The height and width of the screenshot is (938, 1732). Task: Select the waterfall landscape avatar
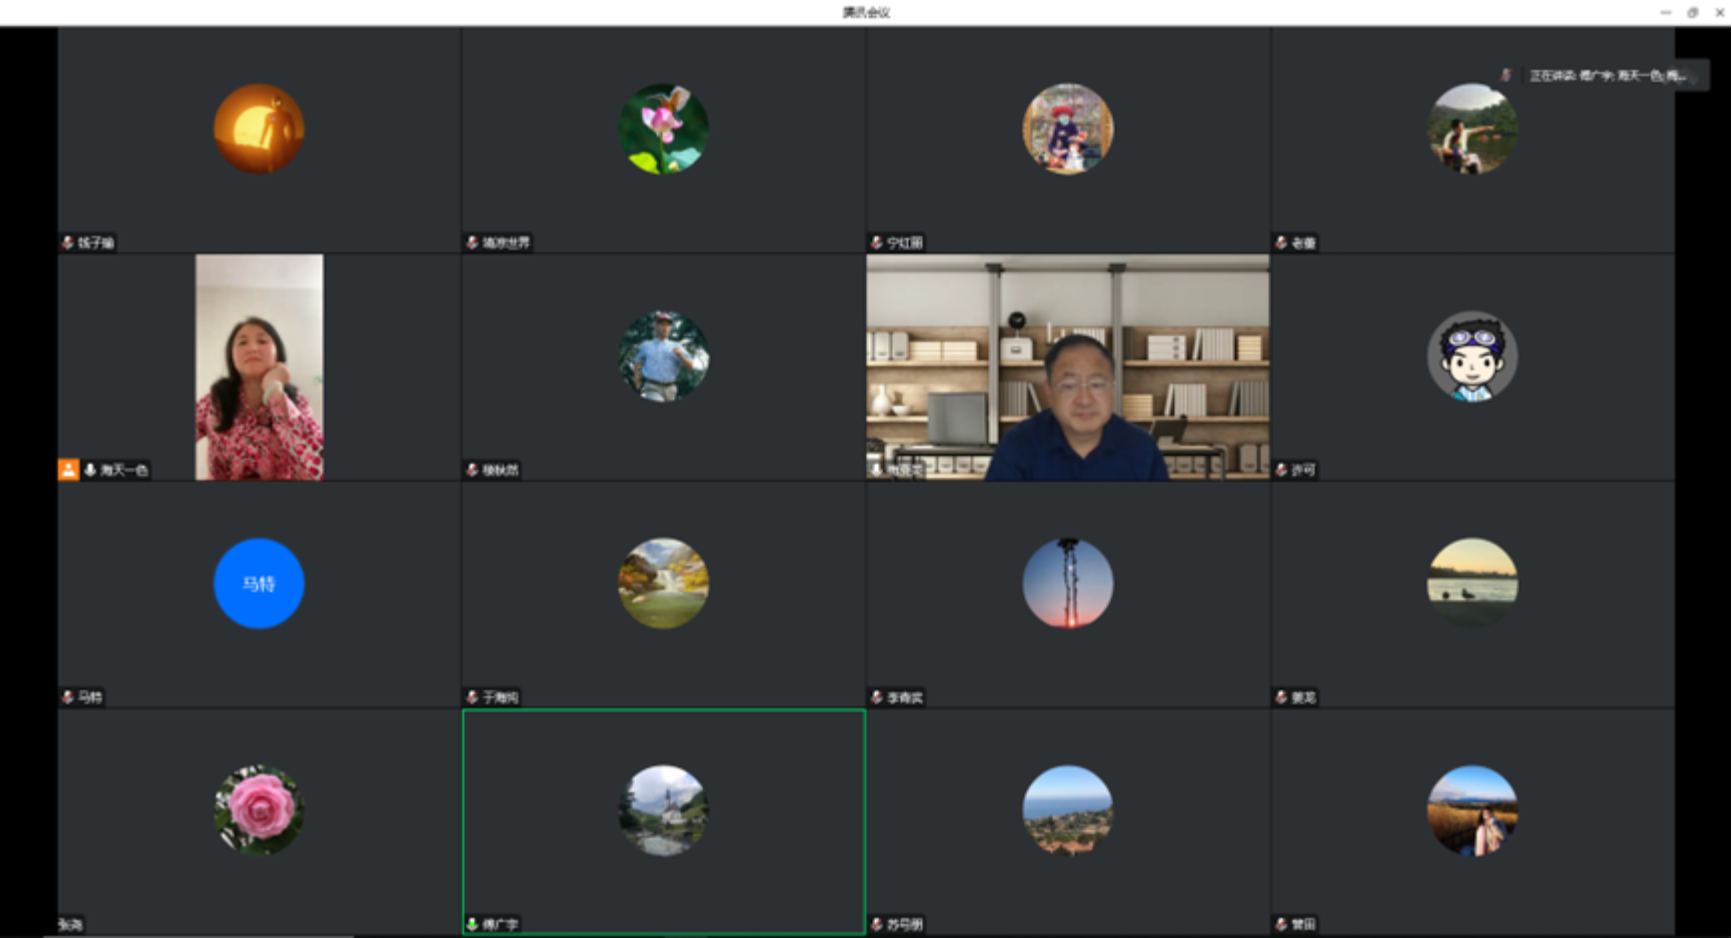[663, 583]
